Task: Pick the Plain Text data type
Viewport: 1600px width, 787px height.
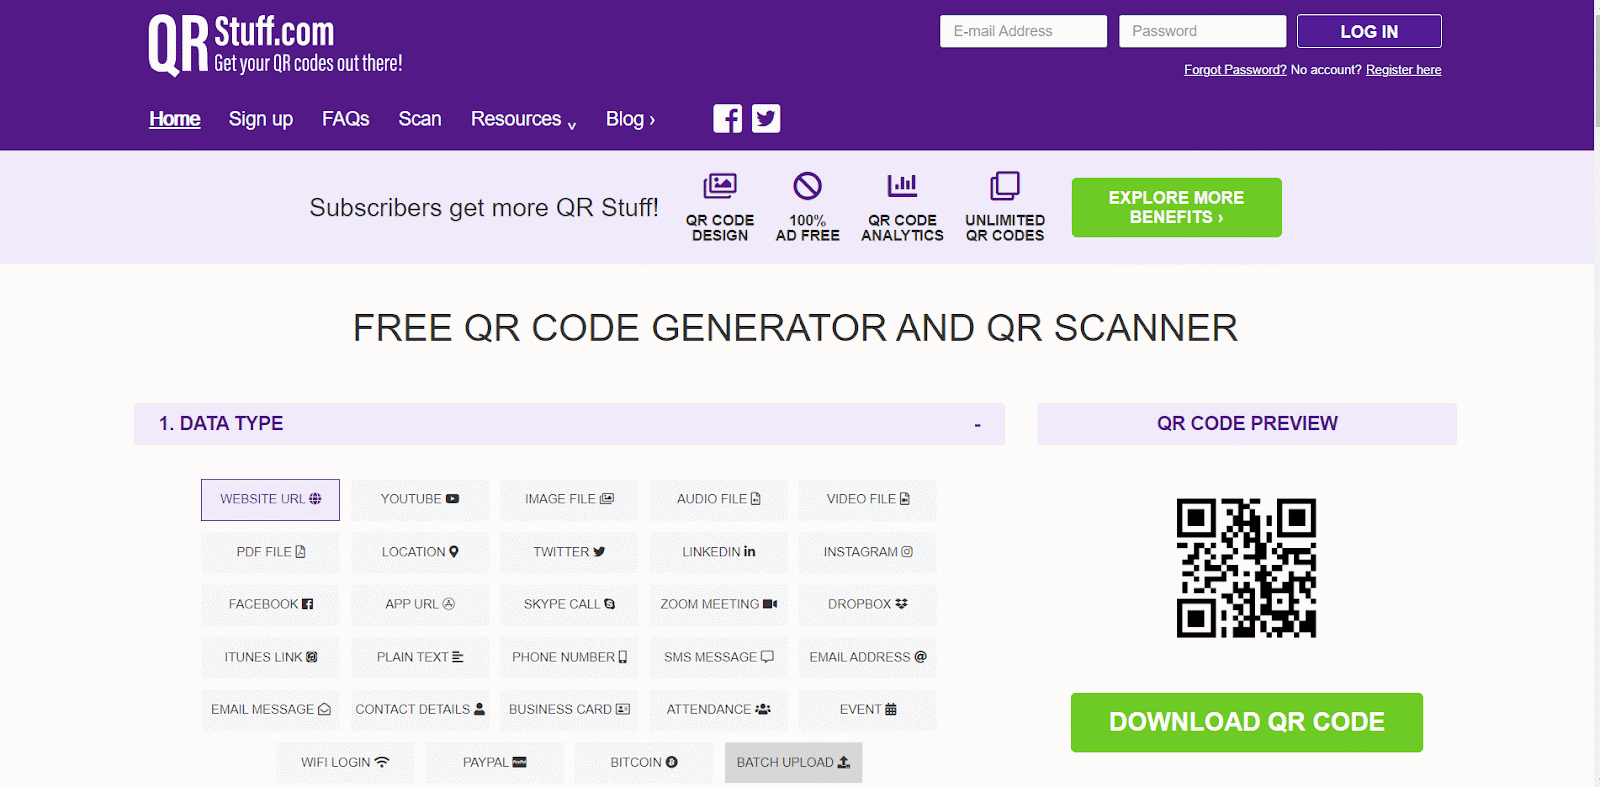Action: (420, 658)
